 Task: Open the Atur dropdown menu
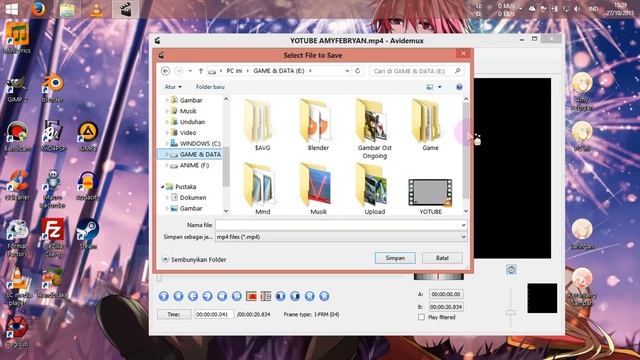point(173,87)
